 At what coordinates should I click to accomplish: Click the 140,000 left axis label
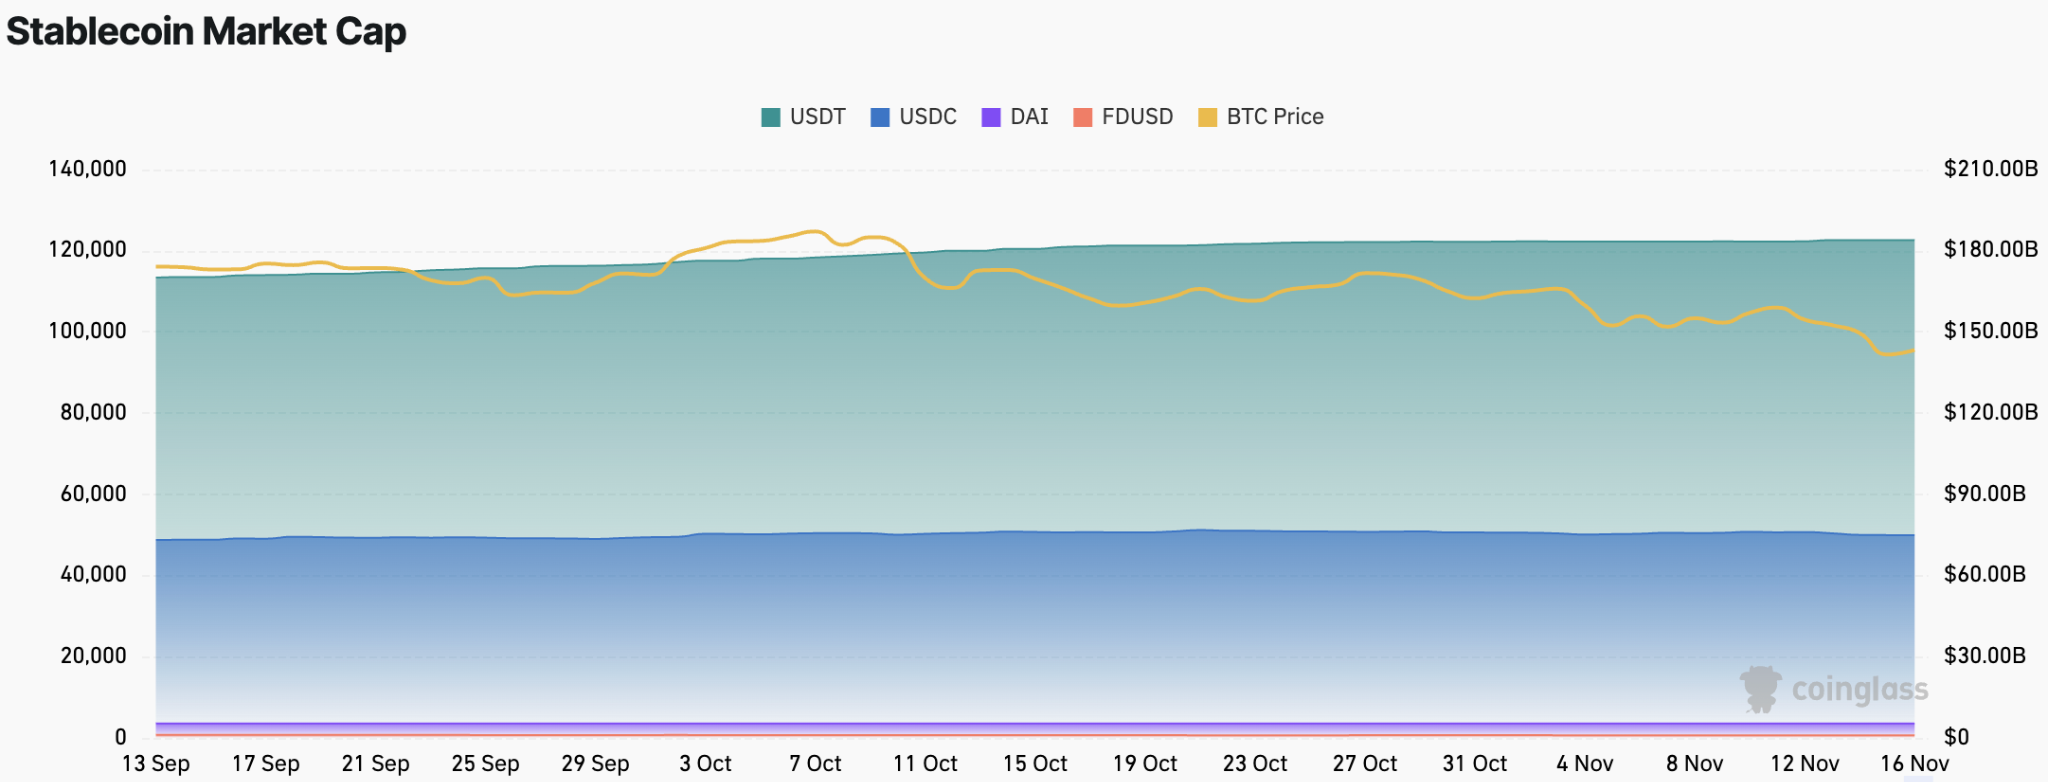(88, 168)
